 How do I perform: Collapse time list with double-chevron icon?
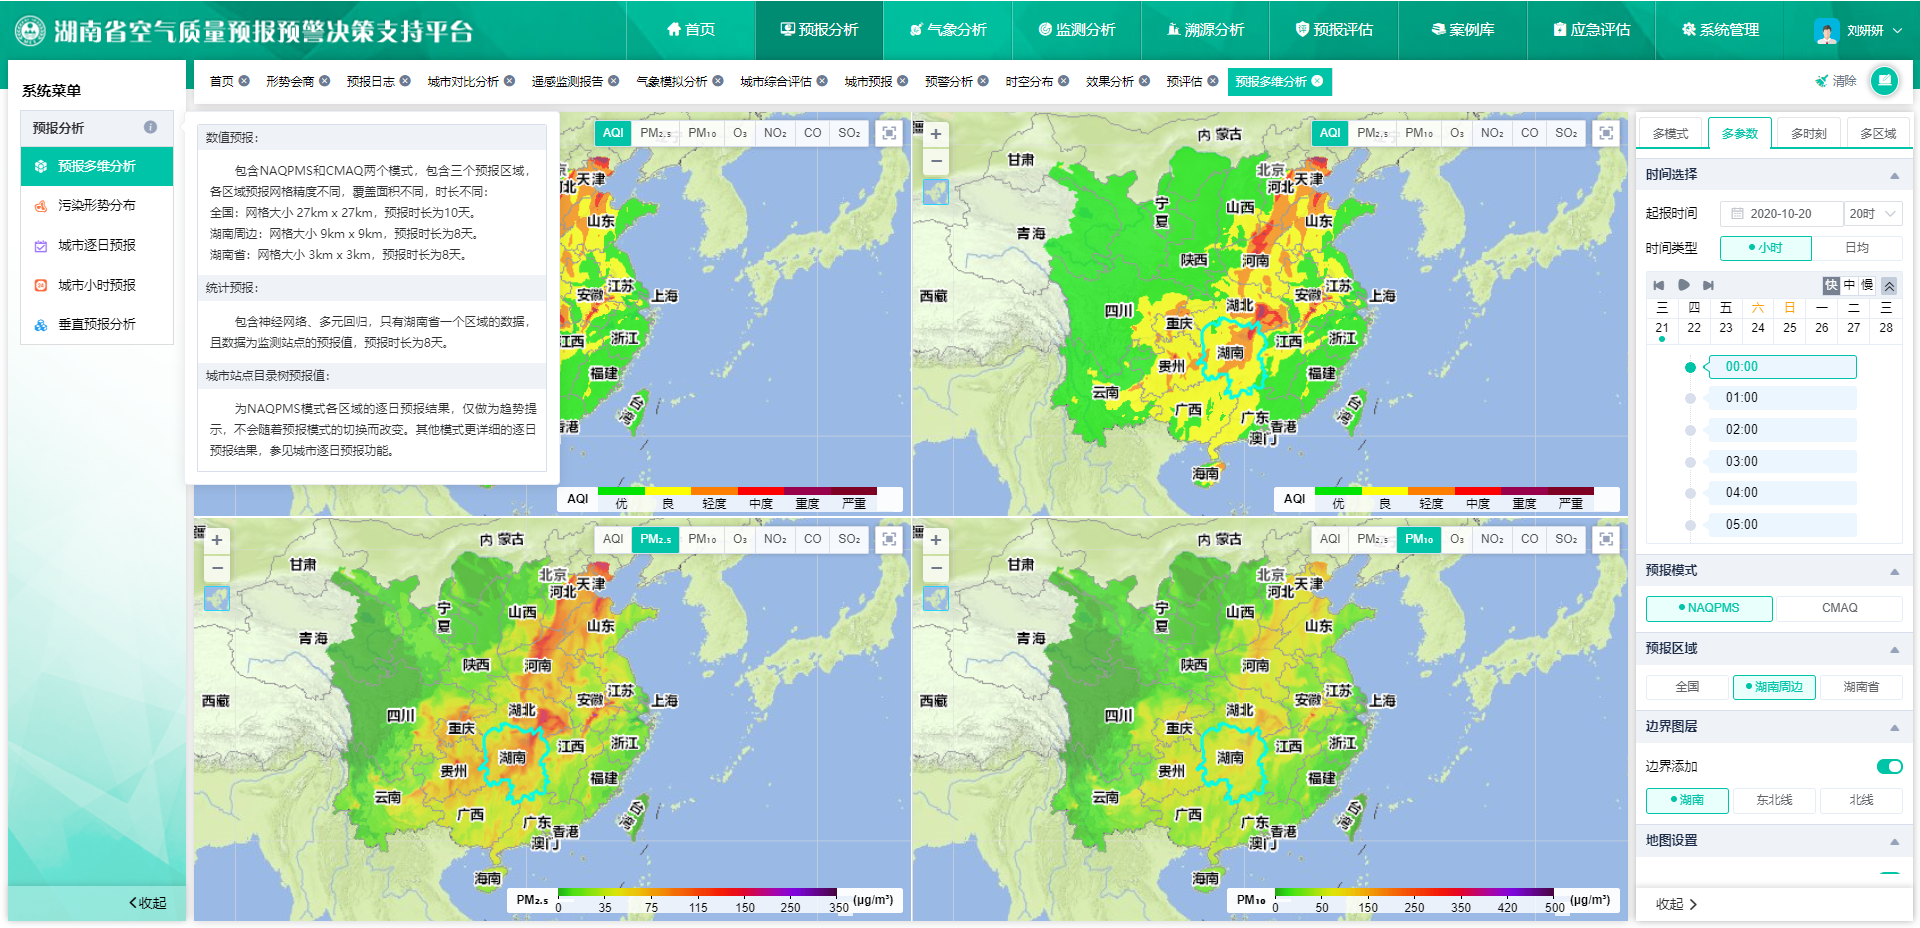(1889, 285)
